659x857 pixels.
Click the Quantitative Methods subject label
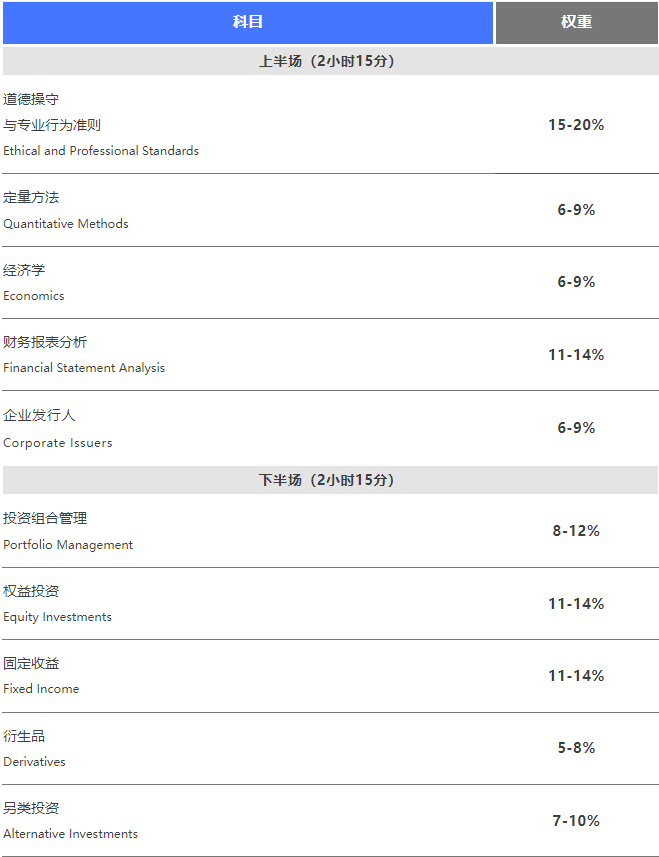[x=66, y=224]
